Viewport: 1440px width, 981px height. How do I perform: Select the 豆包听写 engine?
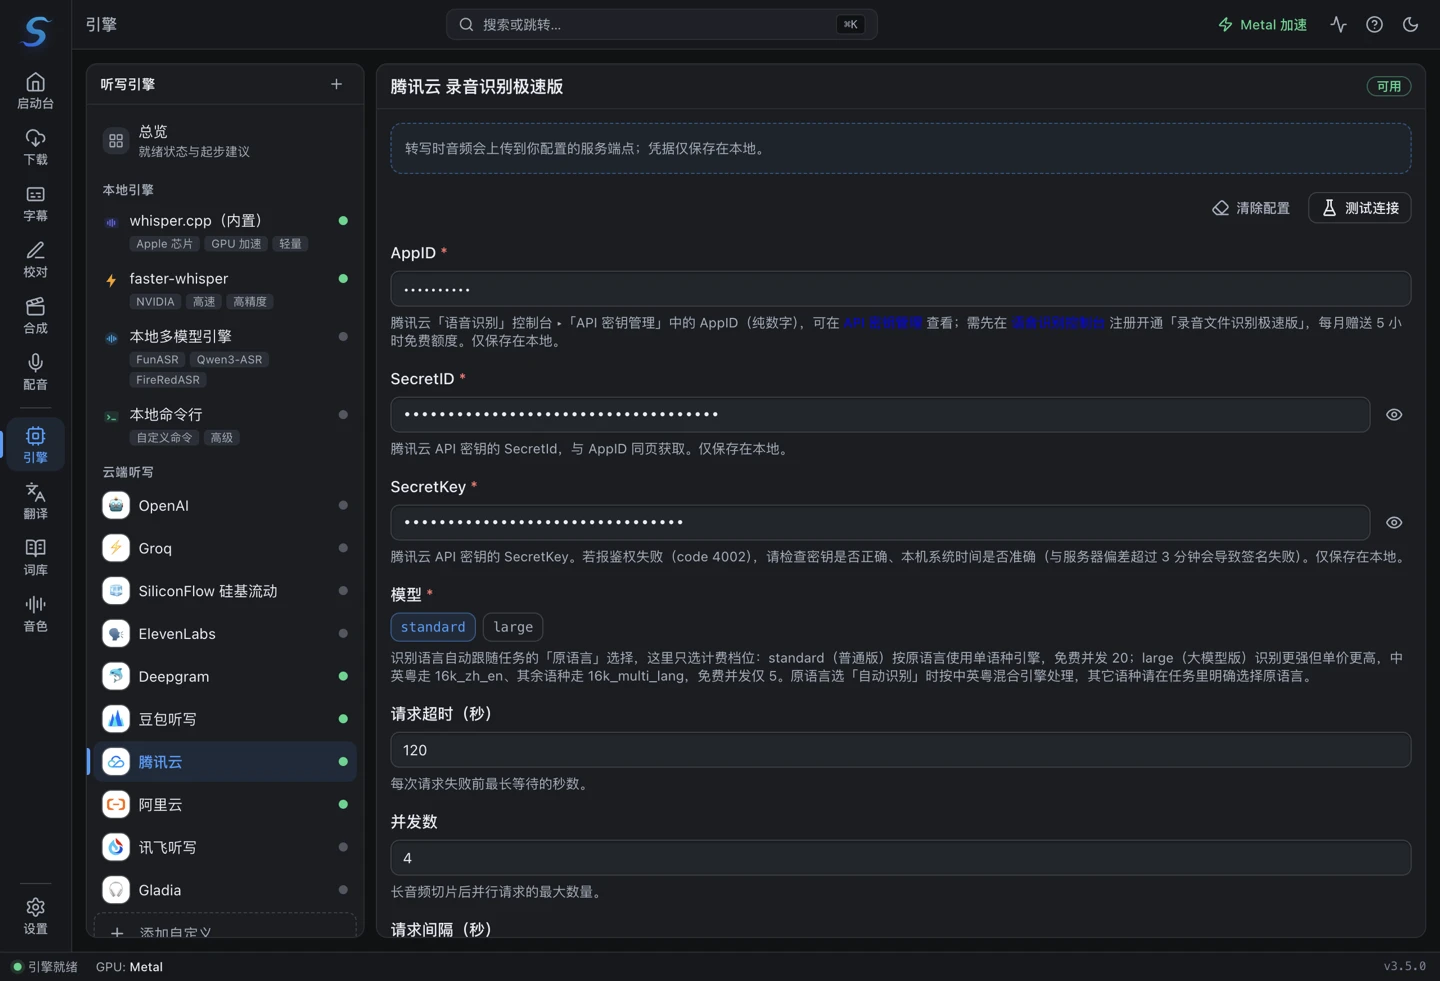coord(225,719)
